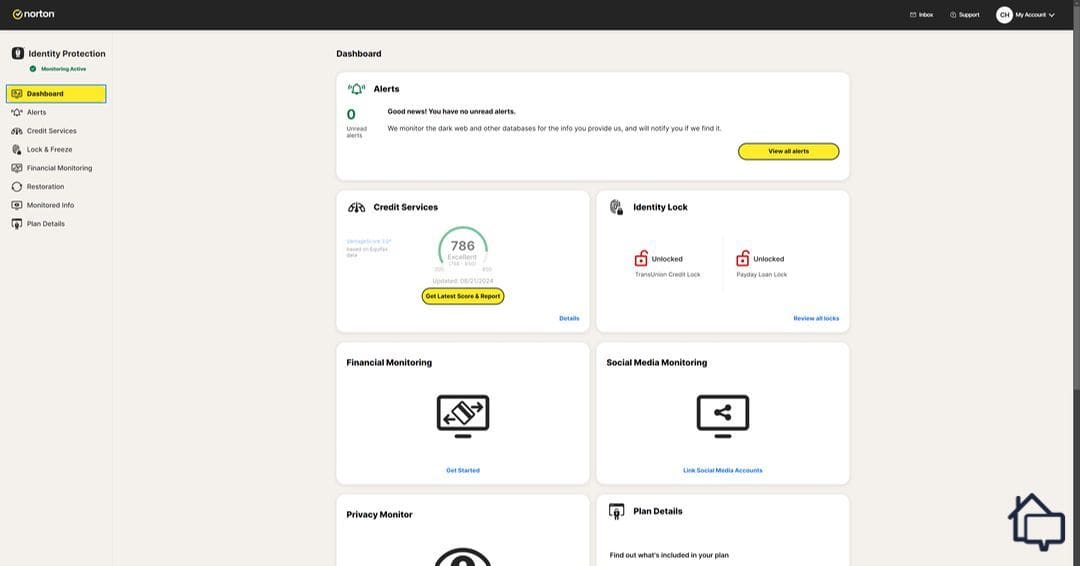
Task: Click the Plan Details card icon
Action: (616, 511)
